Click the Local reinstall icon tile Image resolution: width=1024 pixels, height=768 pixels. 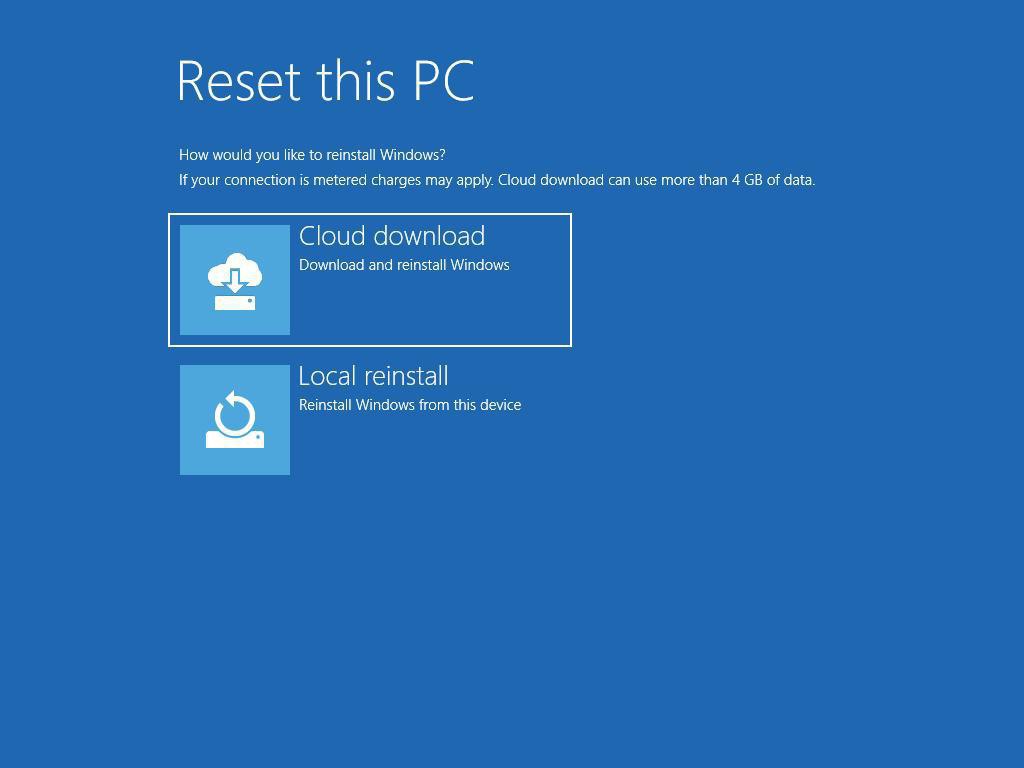pos(234,420)
